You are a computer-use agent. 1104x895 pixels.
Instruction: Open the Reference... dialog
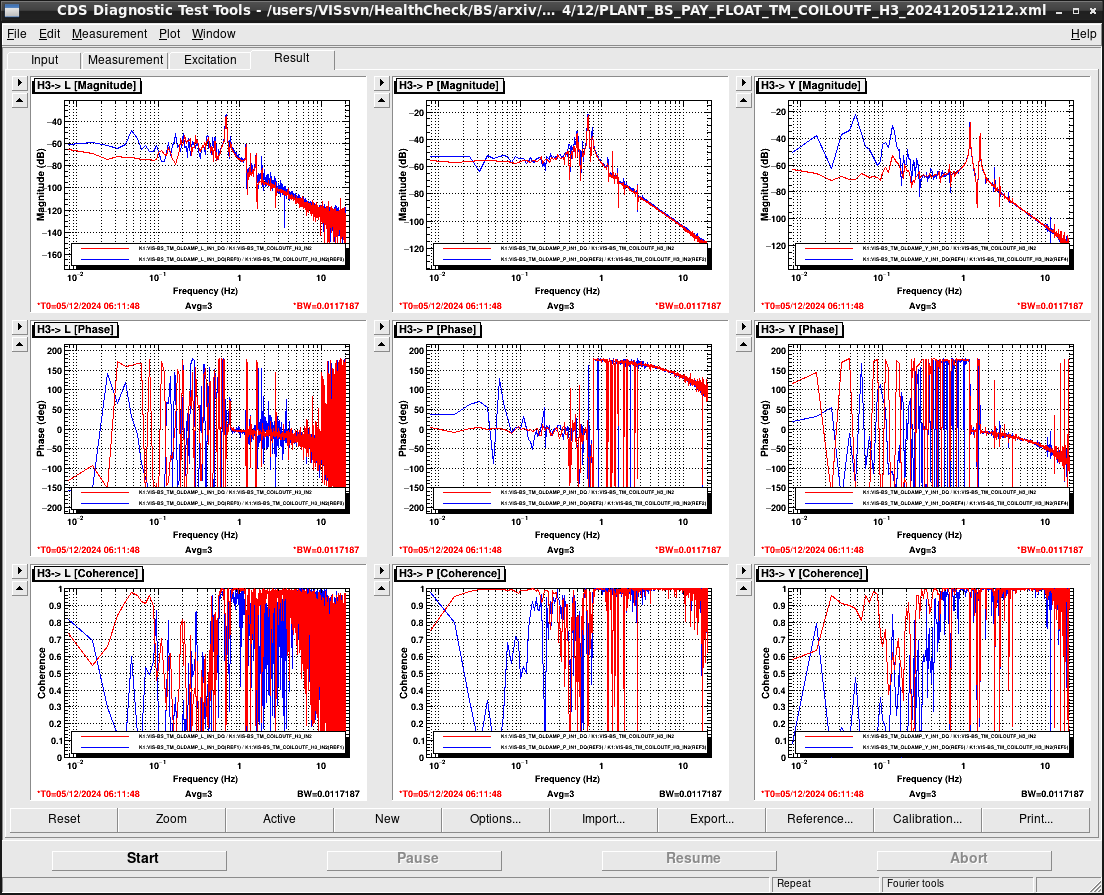click(819, 819)
